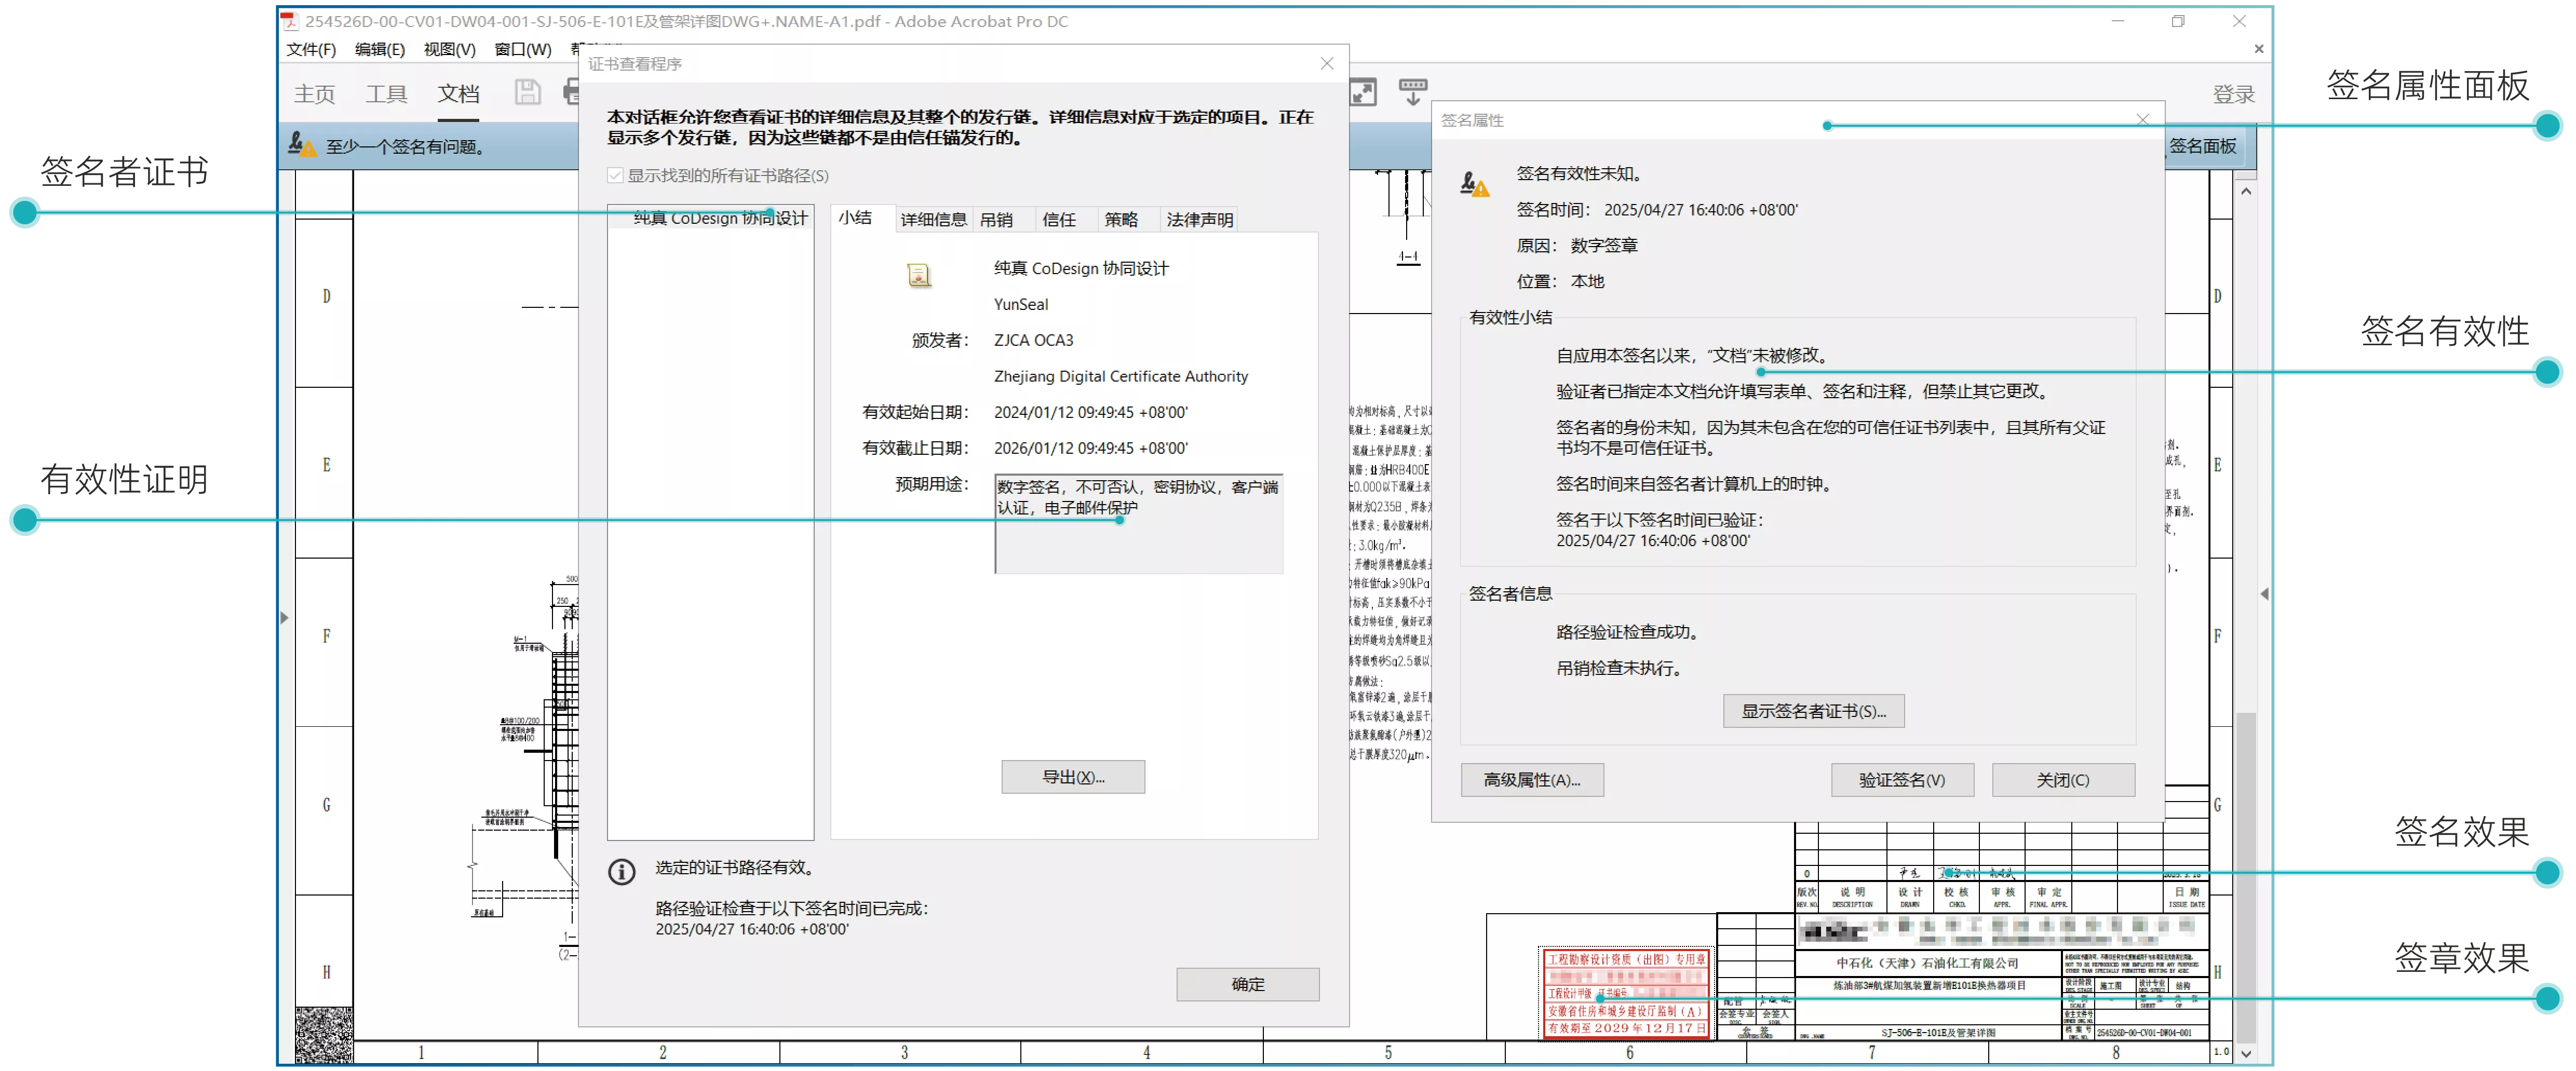Click the 验证签名(V) button
2576x1071 pixels.
1902,780
